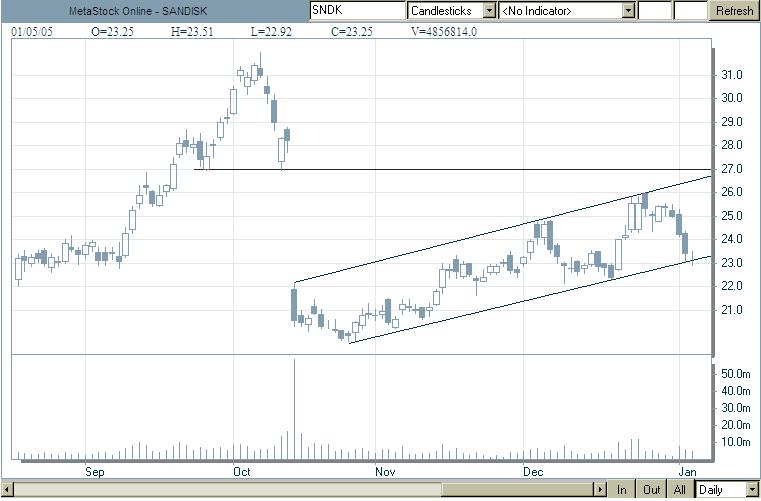Click the 27.0 price axis label
This screenshot has height=501, width=761.
(732, 169)
